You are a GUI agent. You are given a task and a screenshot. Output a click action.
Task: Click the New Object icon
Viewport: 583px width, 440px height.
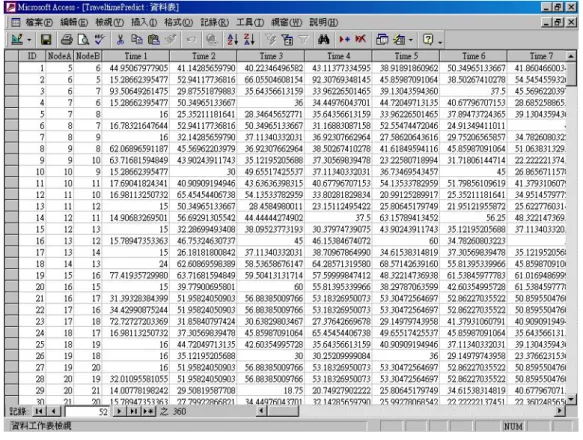point(399,39)
